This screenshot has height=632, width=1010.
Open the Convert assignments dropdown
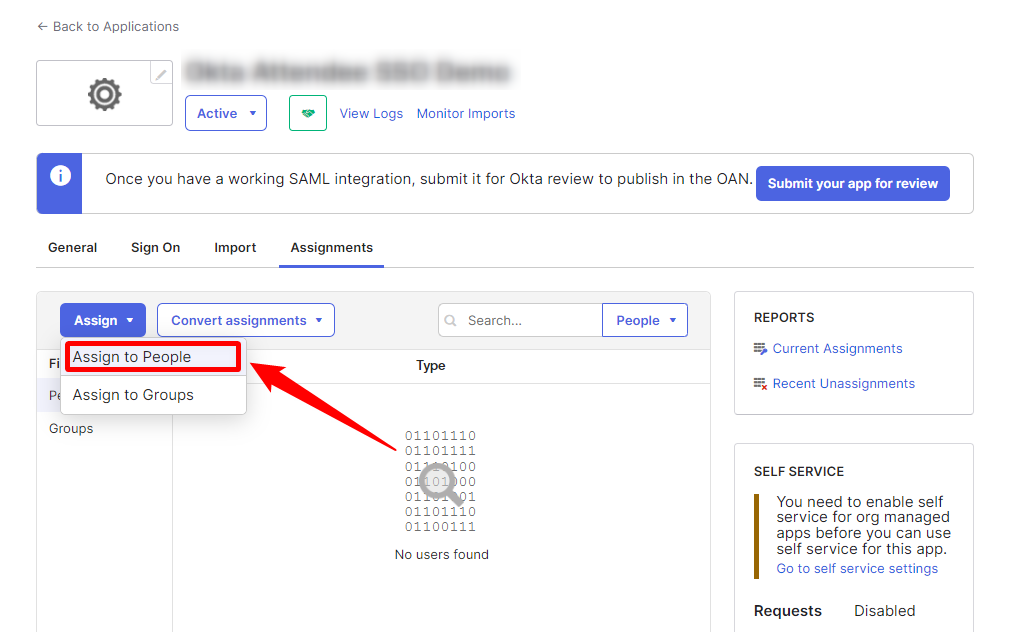[246, 320]
